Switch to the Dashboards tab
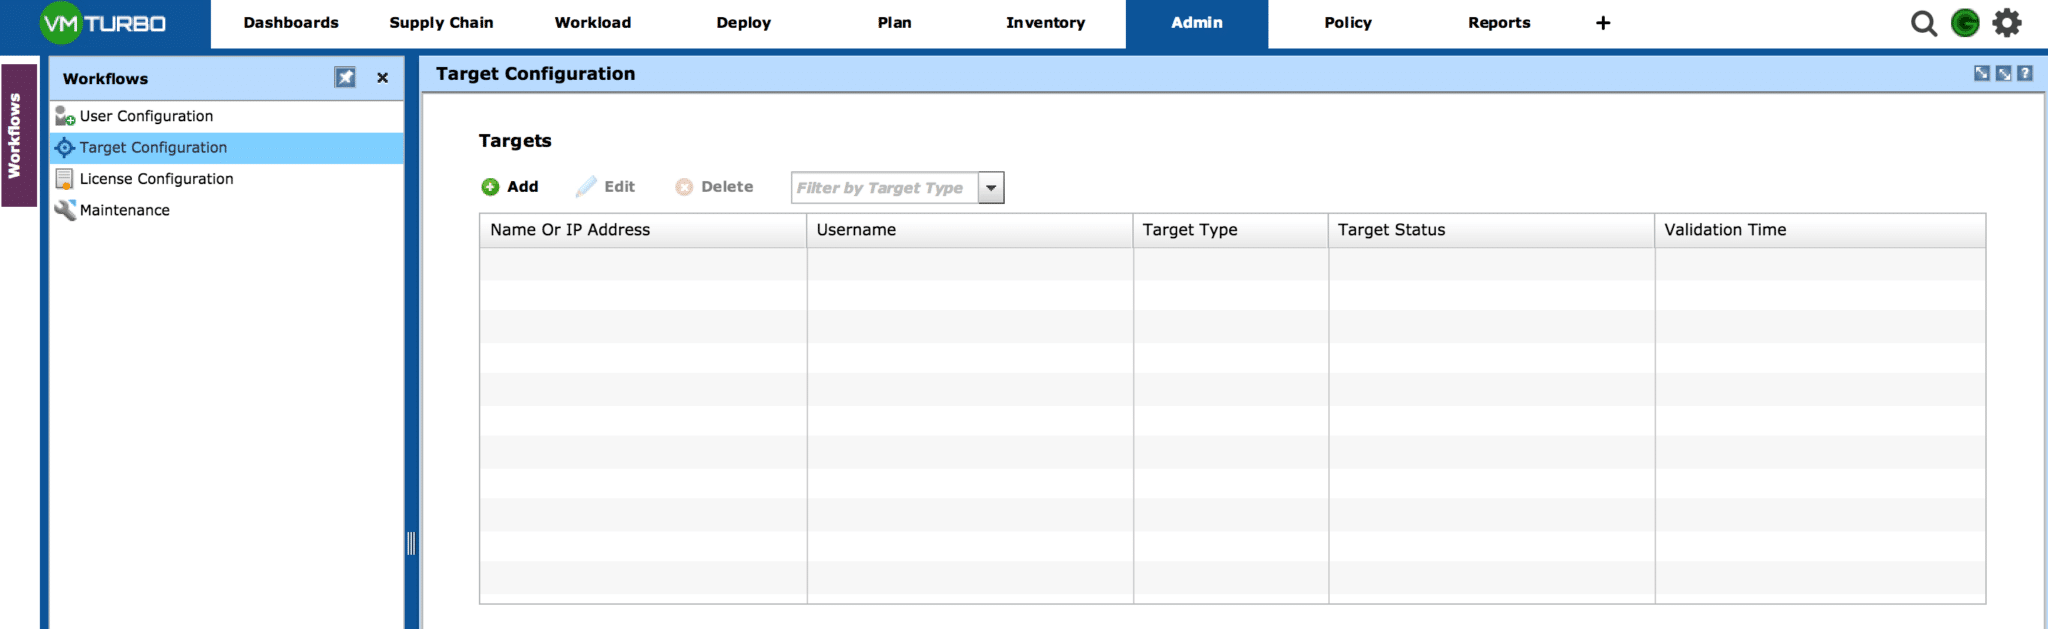 tap(291, 23)
